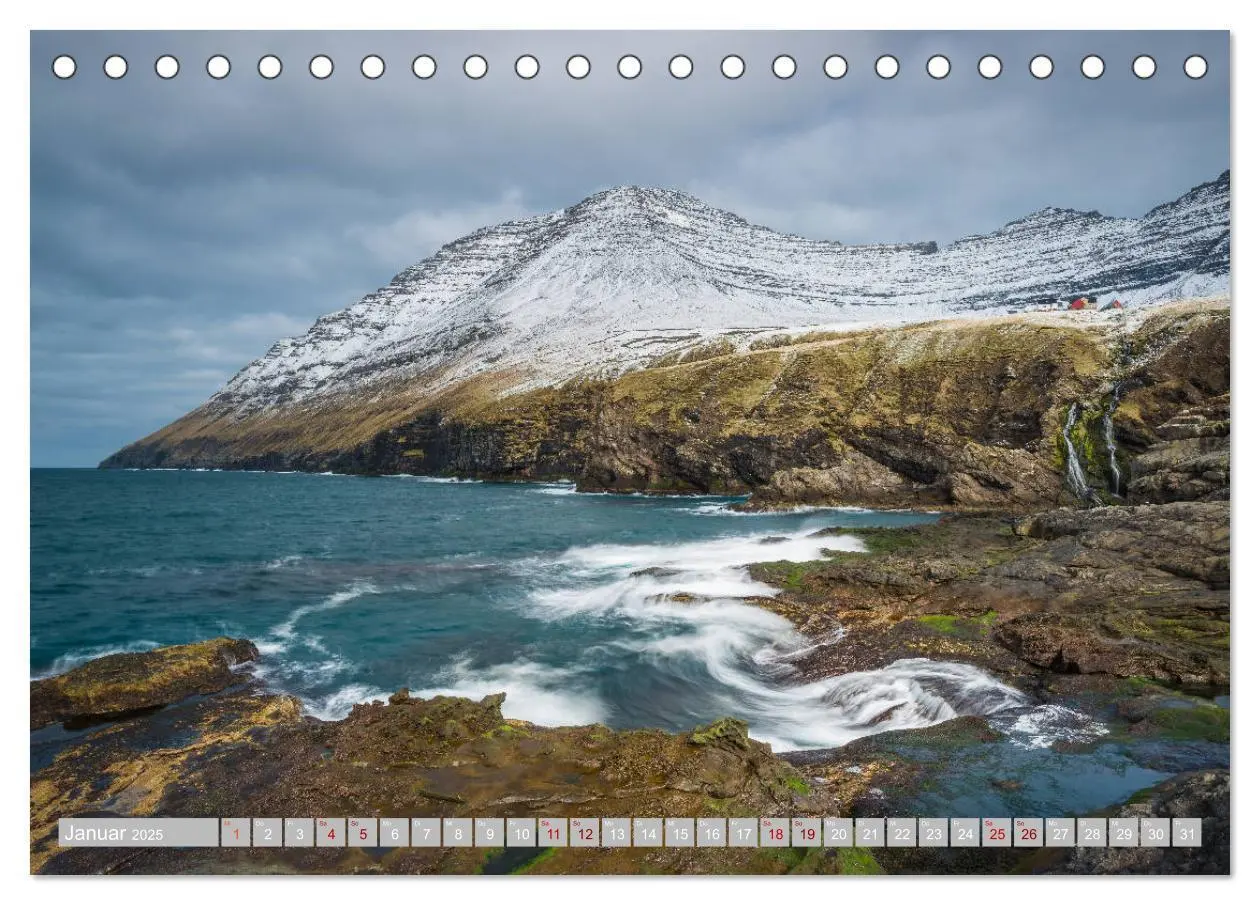Select Saturday 4 in the calendar strip

[331, 833]
